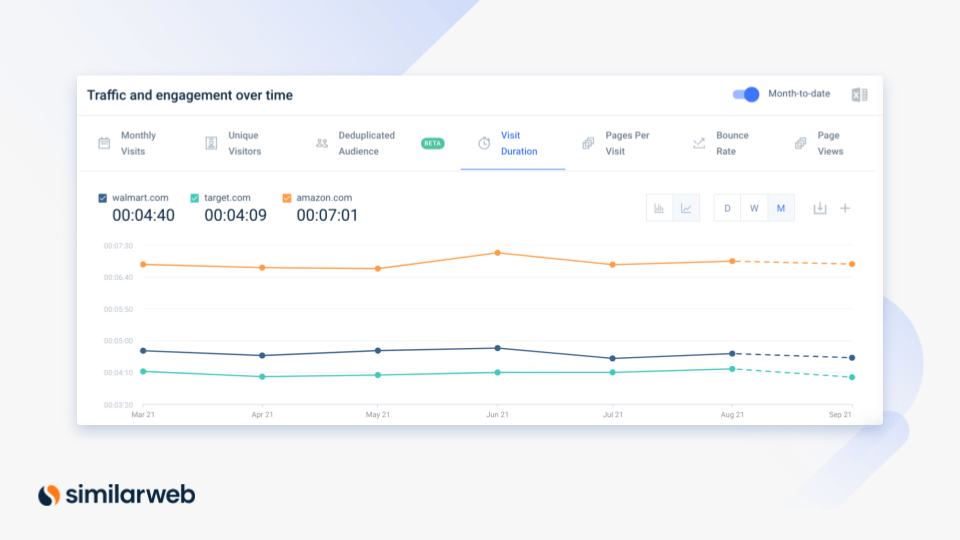The width and height of the screenshot is (960, 540).
Task: Open the Pages Per Visit tab
Action: [x=628, y=143]
